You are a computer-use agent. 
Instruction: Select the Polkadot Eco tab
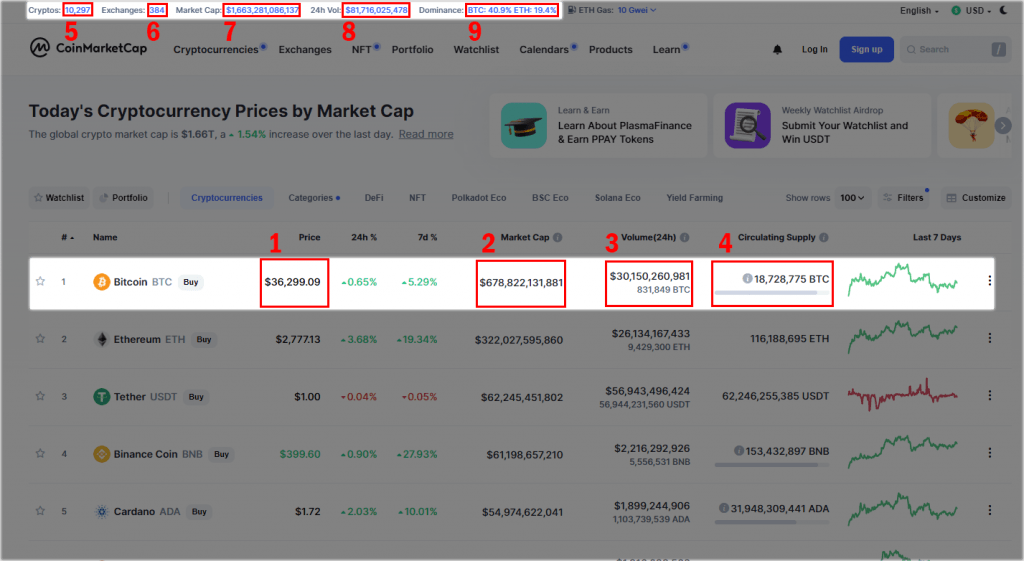(479, 198)
